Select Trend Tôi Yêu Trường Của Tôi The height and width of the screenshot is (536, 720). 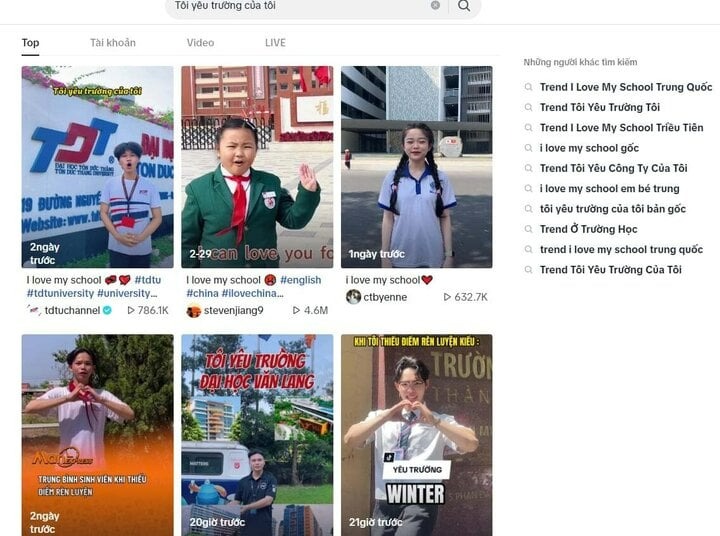coord(611,270)
